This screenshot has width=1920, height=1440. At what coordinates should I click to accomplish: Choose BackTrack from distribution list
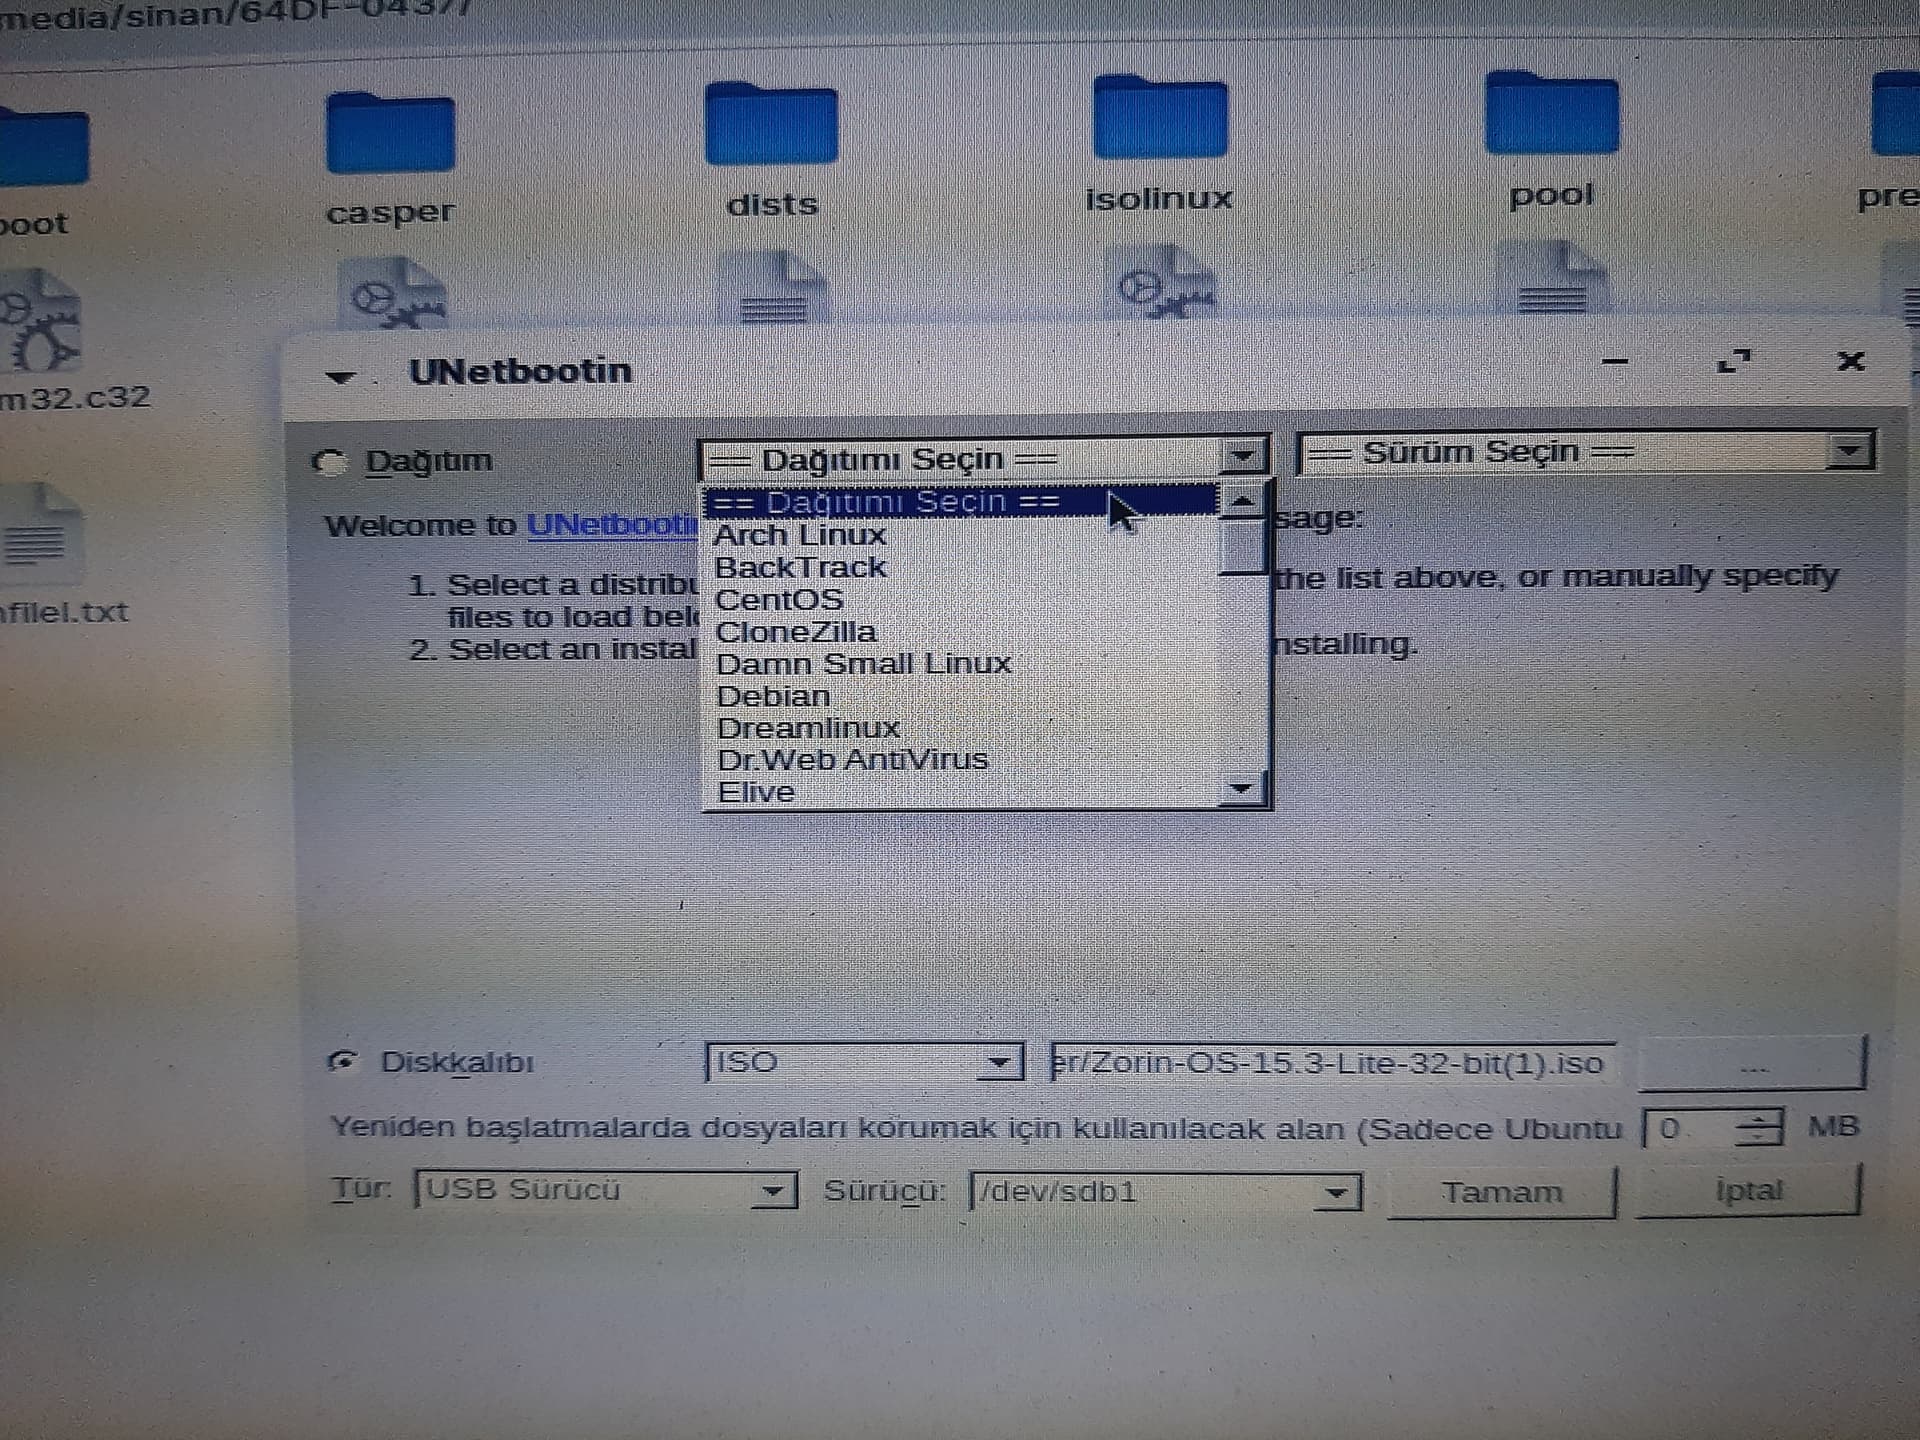point(800,567)
